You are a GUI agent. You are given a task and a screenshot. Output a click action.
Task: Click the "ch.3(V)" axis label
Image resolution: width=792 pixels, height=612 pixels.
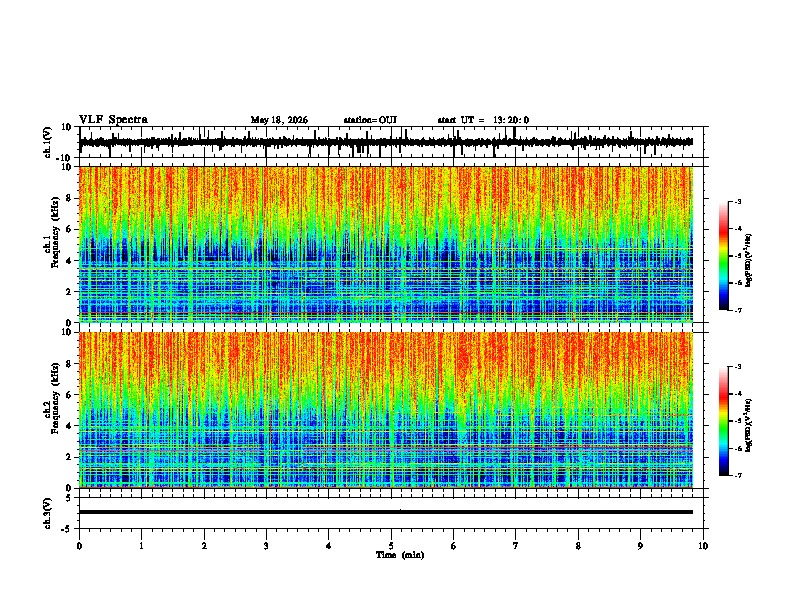[x=48, y=513]
